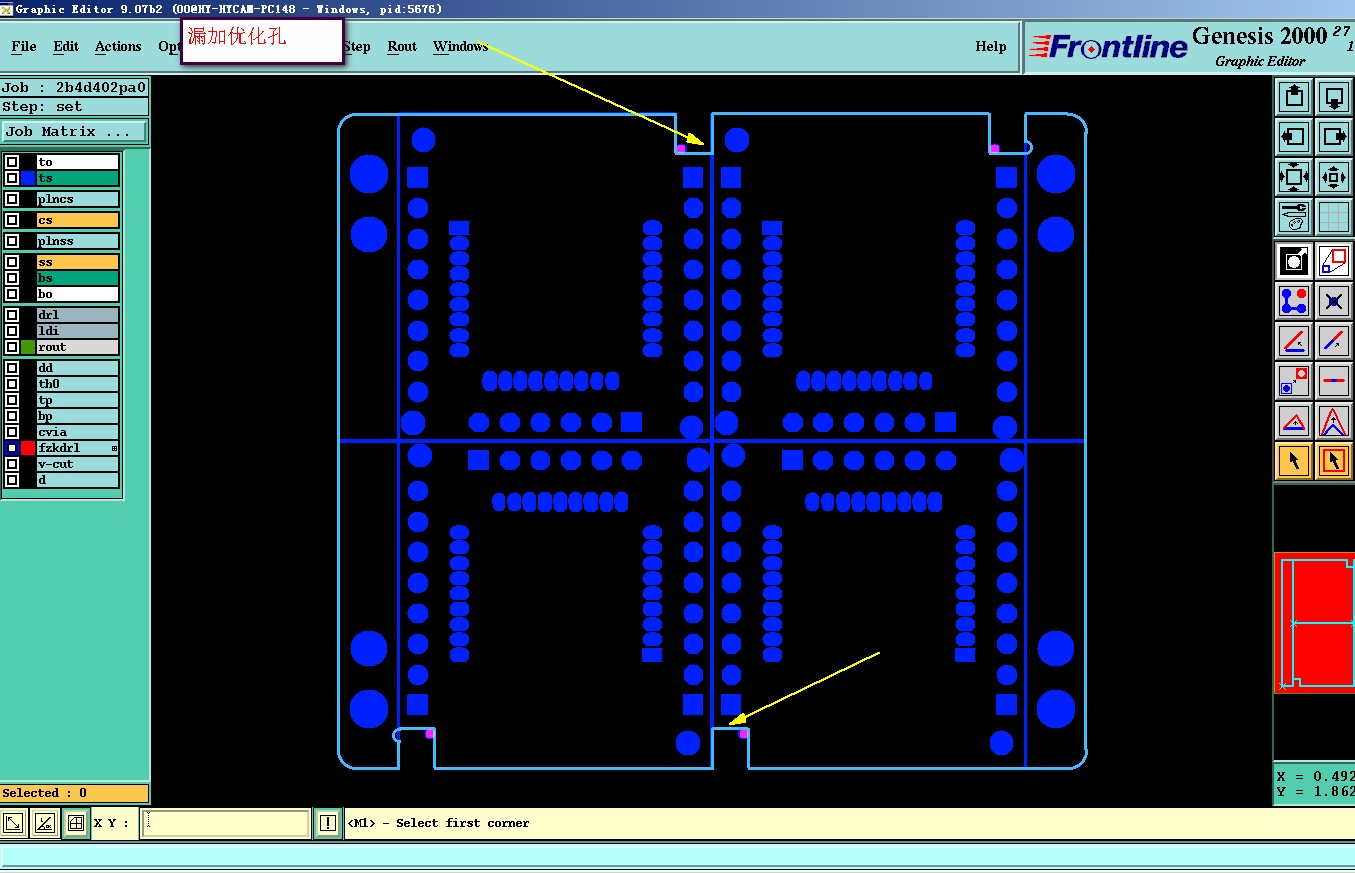Viewport: 1355px width, 873px height.
Task: Select the bp layer name
Action: 78,416
